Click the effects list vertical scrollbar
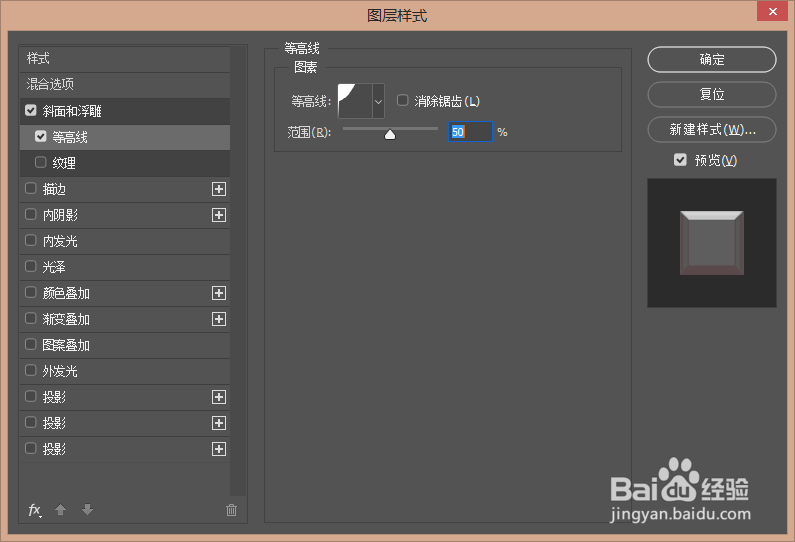The image size is (795, 542). [238, 271]
